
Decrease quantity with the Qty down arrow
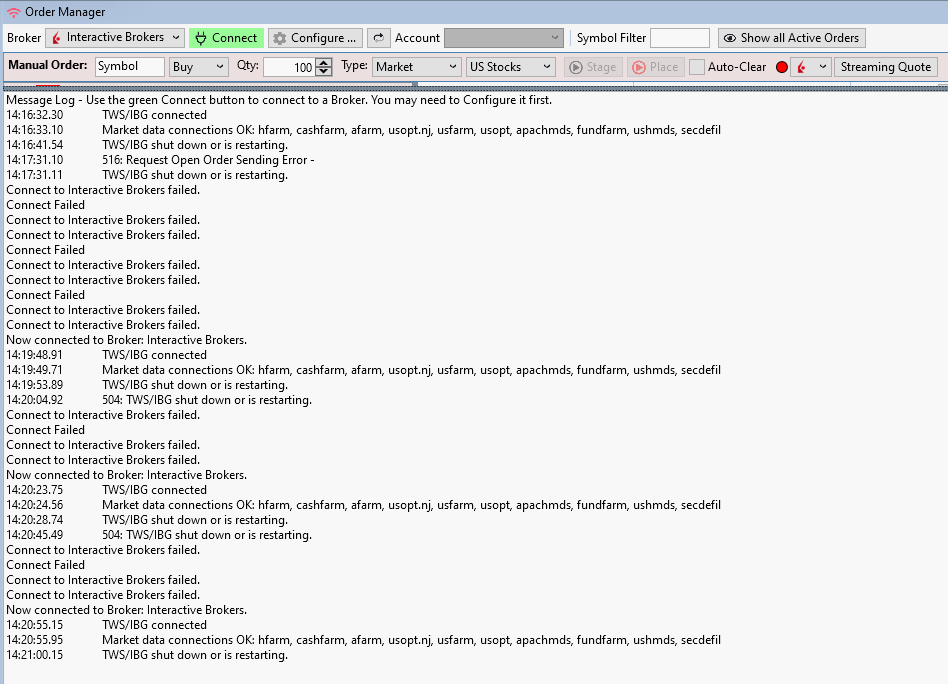point(323,72)
